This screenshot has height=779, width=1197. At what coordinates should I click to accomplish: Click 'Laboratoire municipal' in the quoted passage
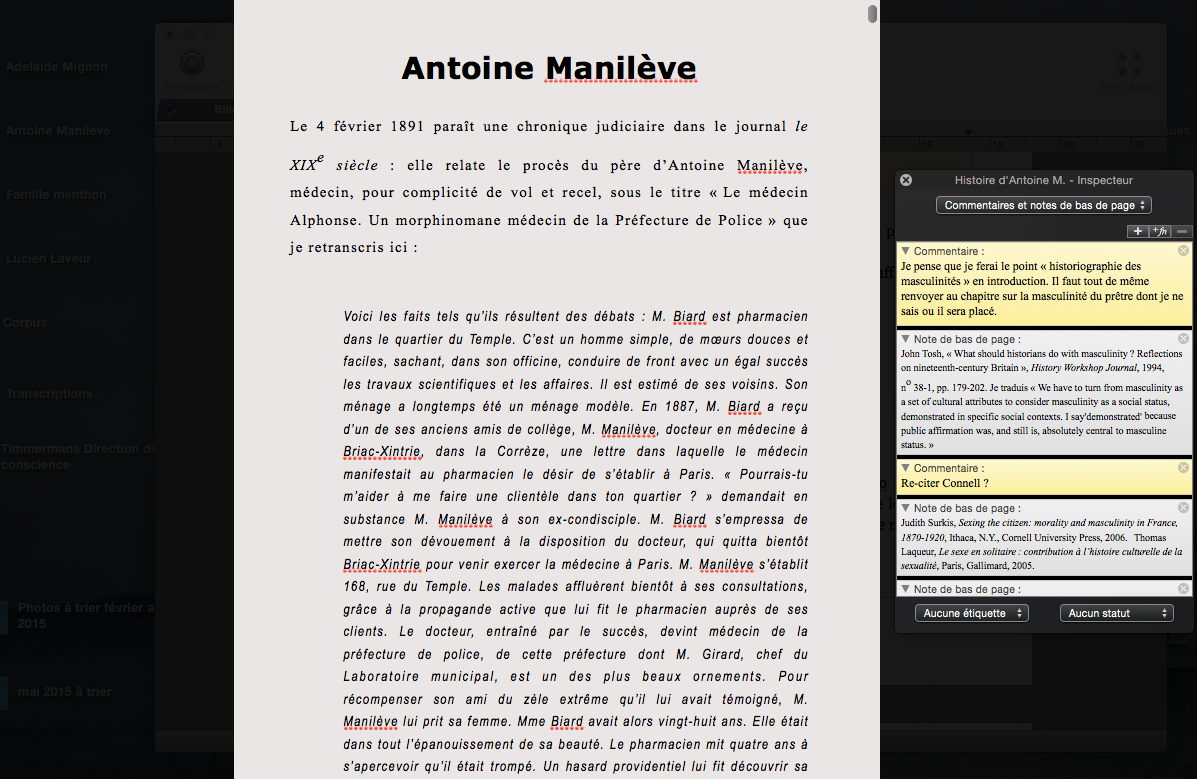(x=418, y=677)
